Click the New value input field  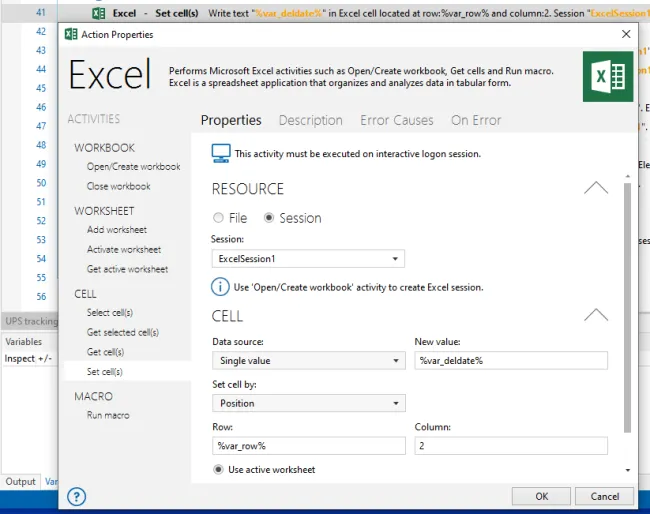pos(511,360)
